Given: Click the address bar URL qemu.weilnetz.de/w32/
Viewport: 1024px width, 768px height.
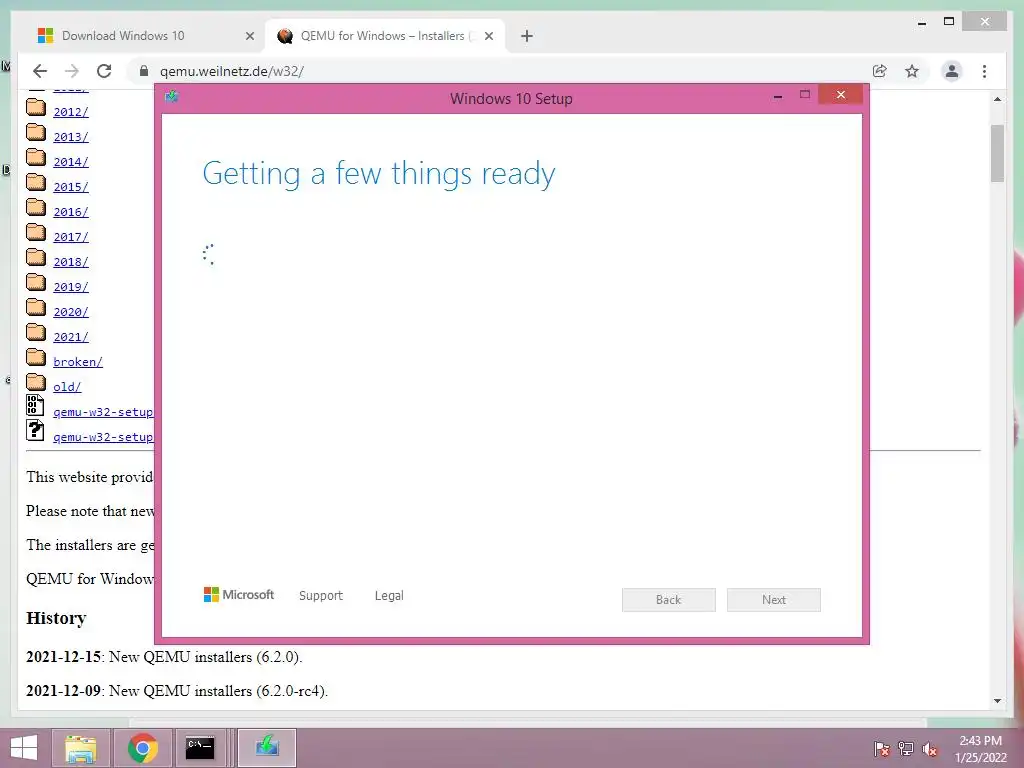Looking at the screenshot, I should pos(232,71).
